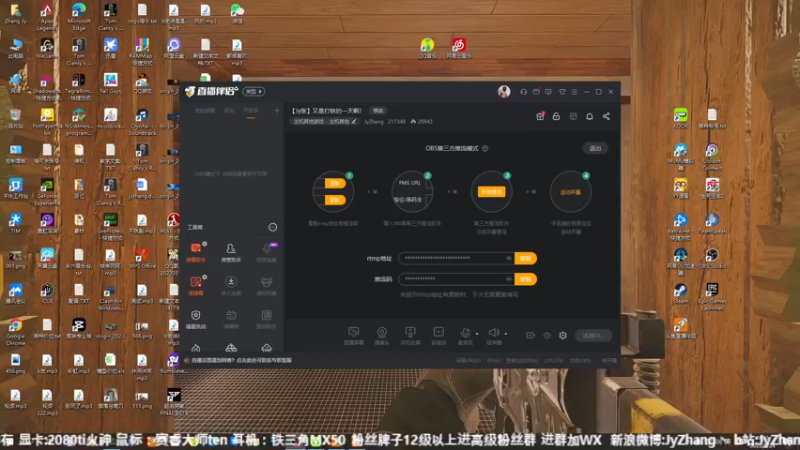Reveal the hidden stream key
800x450 pixels.
pyautogui.click(x=508, y=279)
